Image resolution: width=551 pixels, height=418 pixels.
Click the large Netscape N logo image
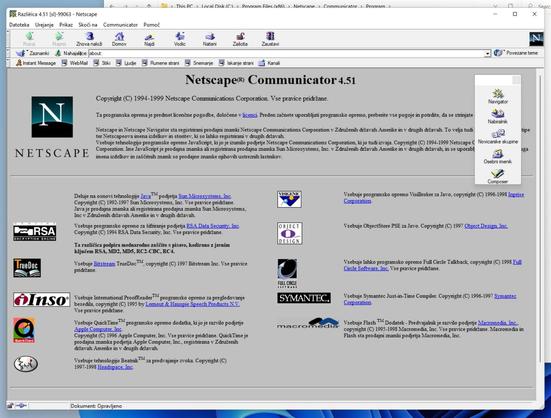point(52,117)
